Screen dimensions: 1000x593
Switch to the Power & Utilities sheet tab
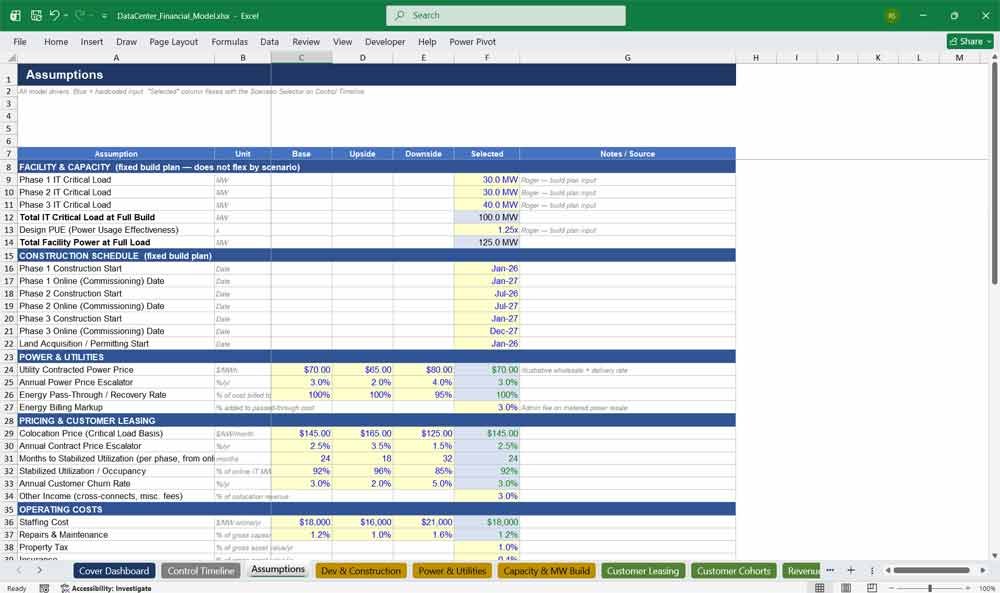tap(452, 571)
